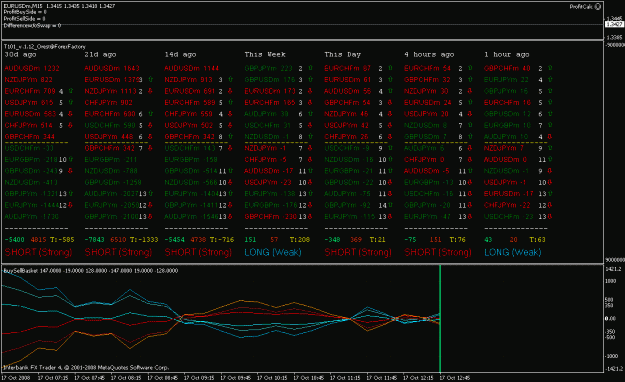Click the down arrow beside NZDJPYm 30

(470, 91)
